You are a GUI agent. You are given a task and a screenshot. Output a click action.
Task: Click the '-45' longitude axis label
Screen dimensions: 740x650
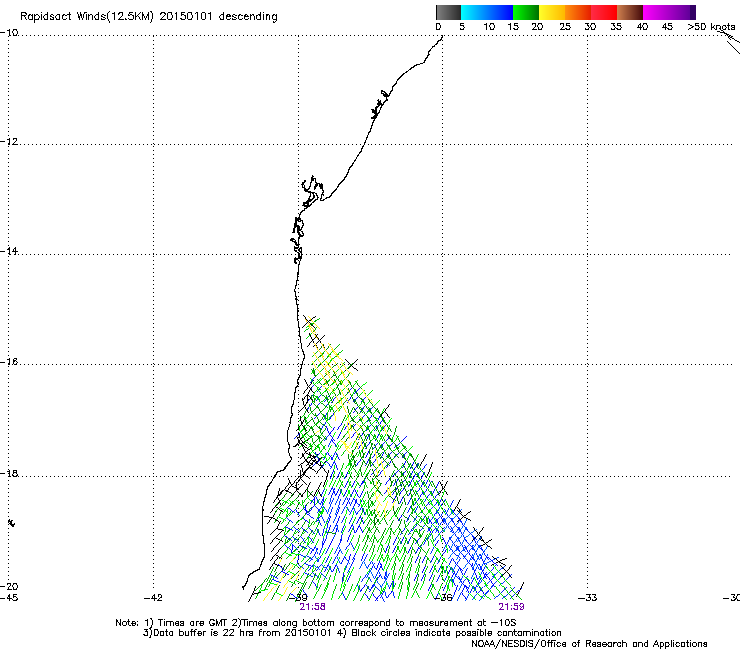pyautogui.click(x=9, y=598)
